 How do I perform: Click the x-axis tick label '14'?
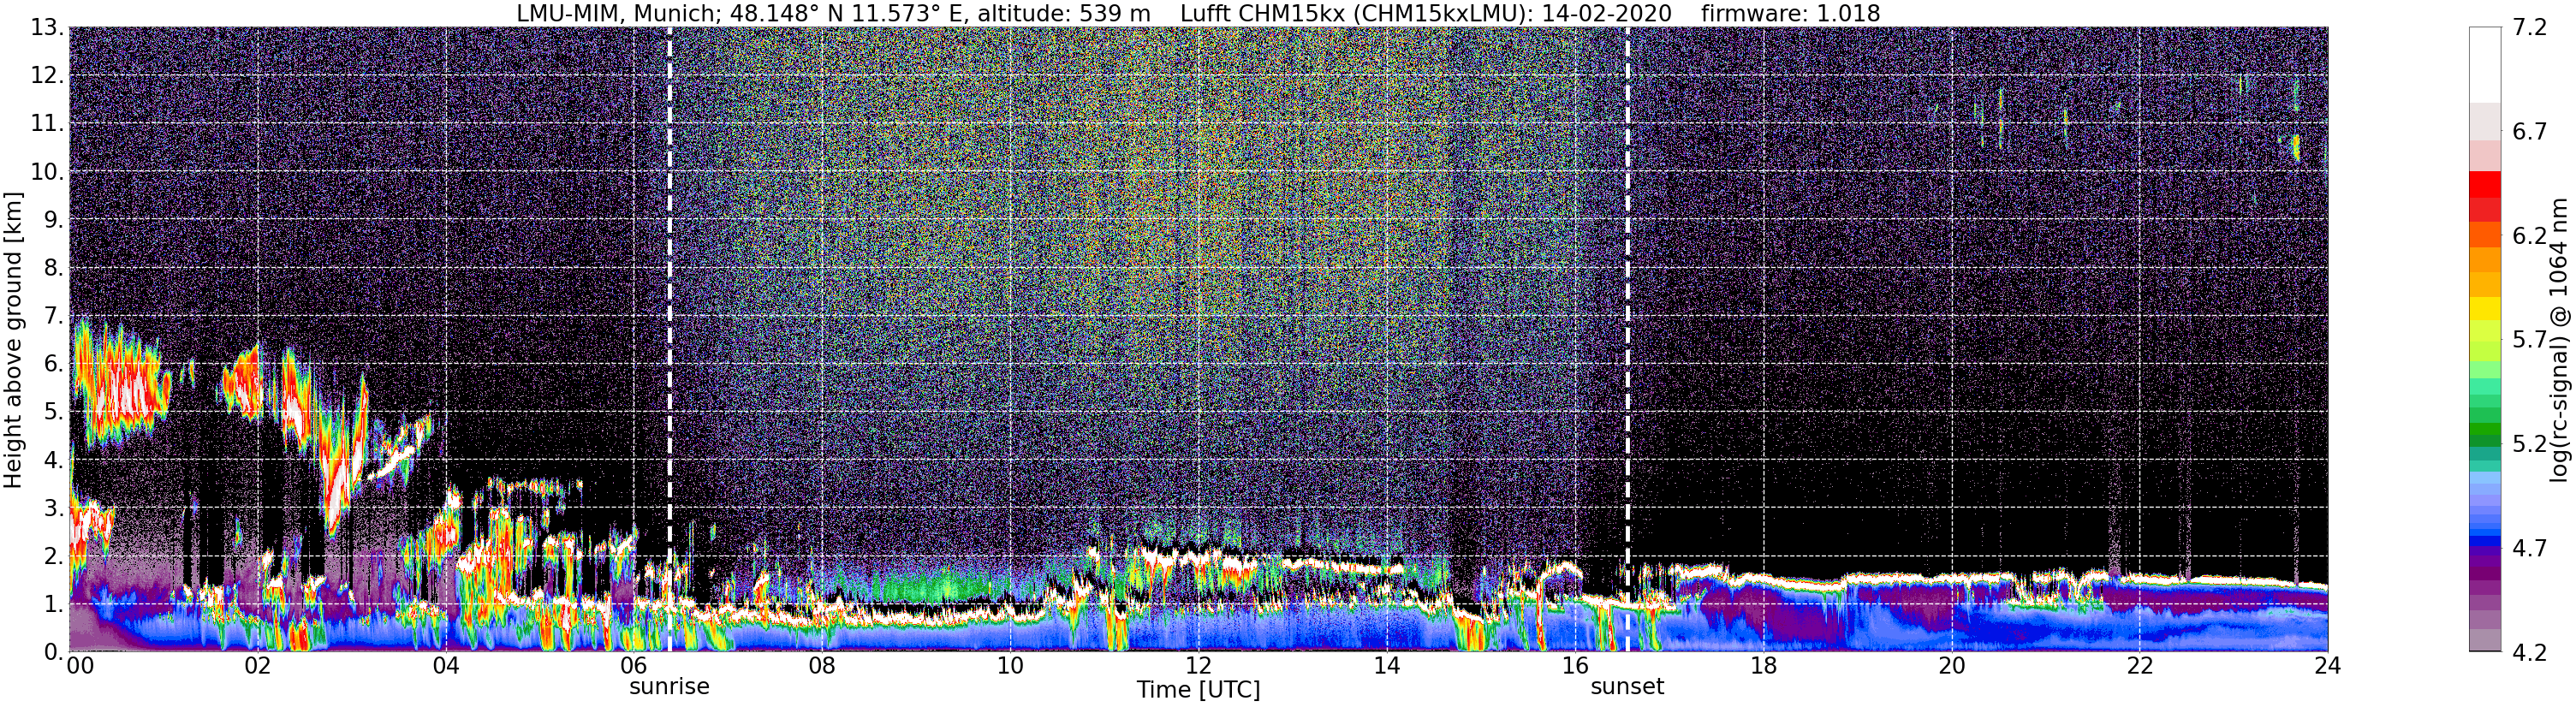(1387, 666)
